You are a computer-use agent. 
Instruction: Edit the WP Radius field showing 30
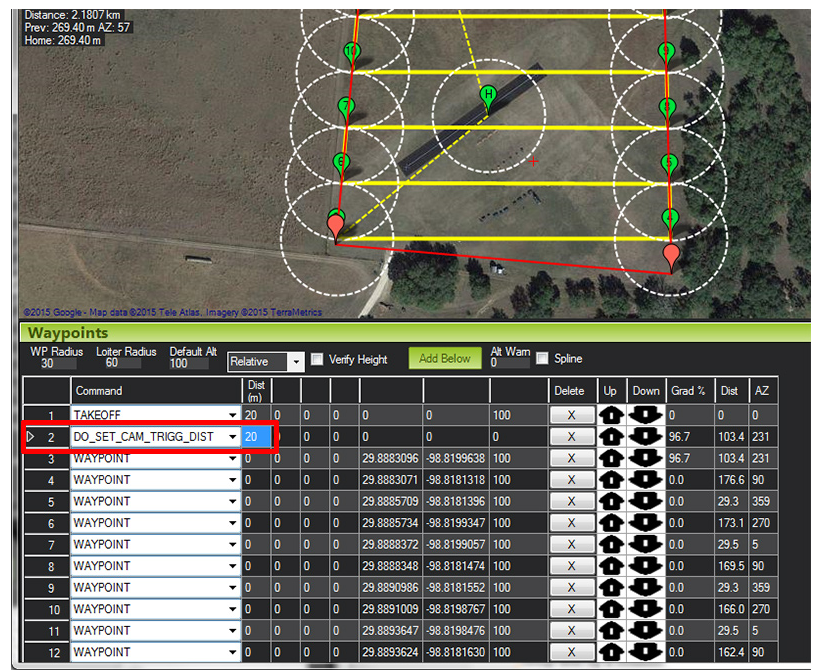click(x=57, y=363)
